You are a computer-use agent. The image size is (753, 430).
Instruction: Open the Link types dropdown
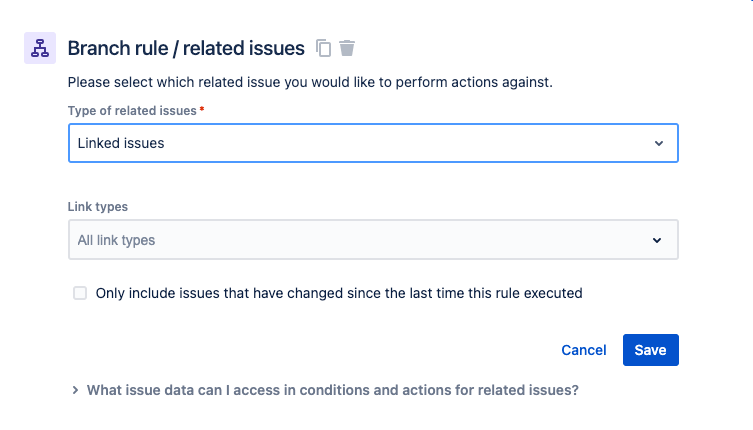tap(373, 240)
